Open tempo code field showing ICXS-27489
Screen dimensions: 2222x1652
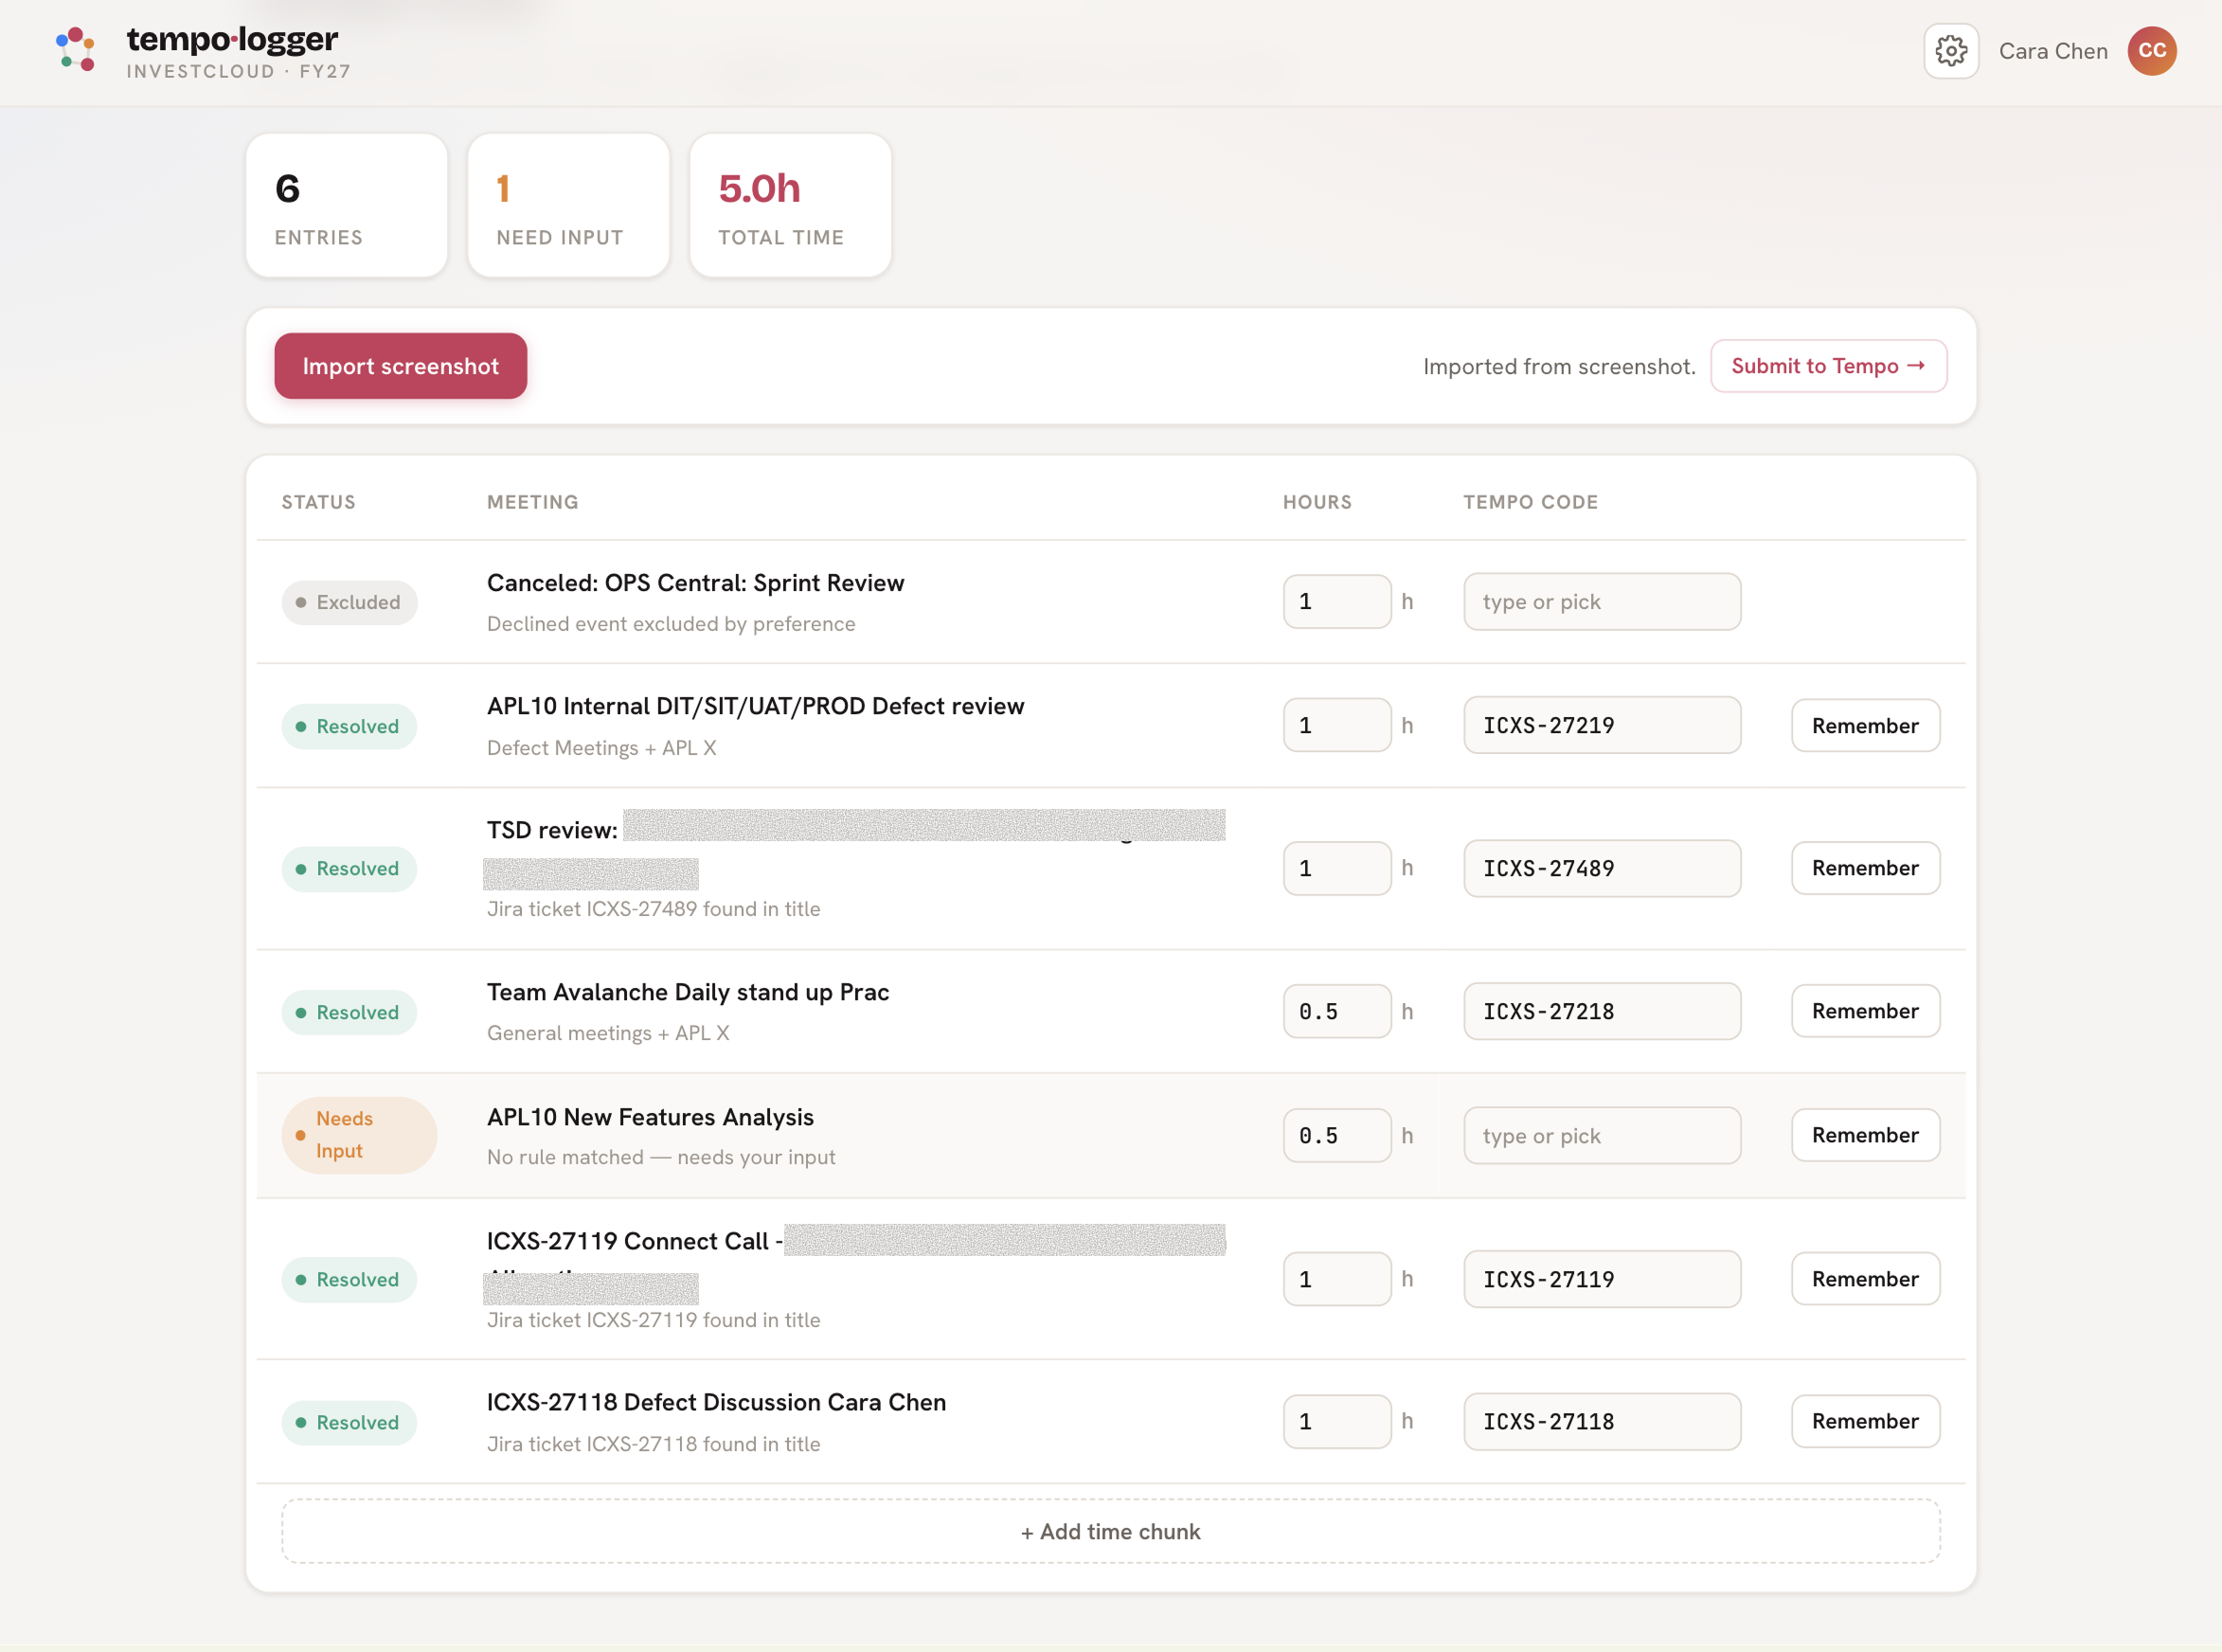click(x=1601, y=868)
